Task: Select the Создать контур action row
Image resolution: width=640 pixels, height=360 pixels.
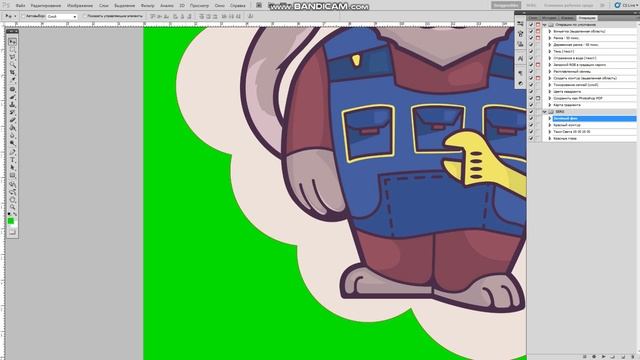Action: pyautogui.click(x=594, y=78)
